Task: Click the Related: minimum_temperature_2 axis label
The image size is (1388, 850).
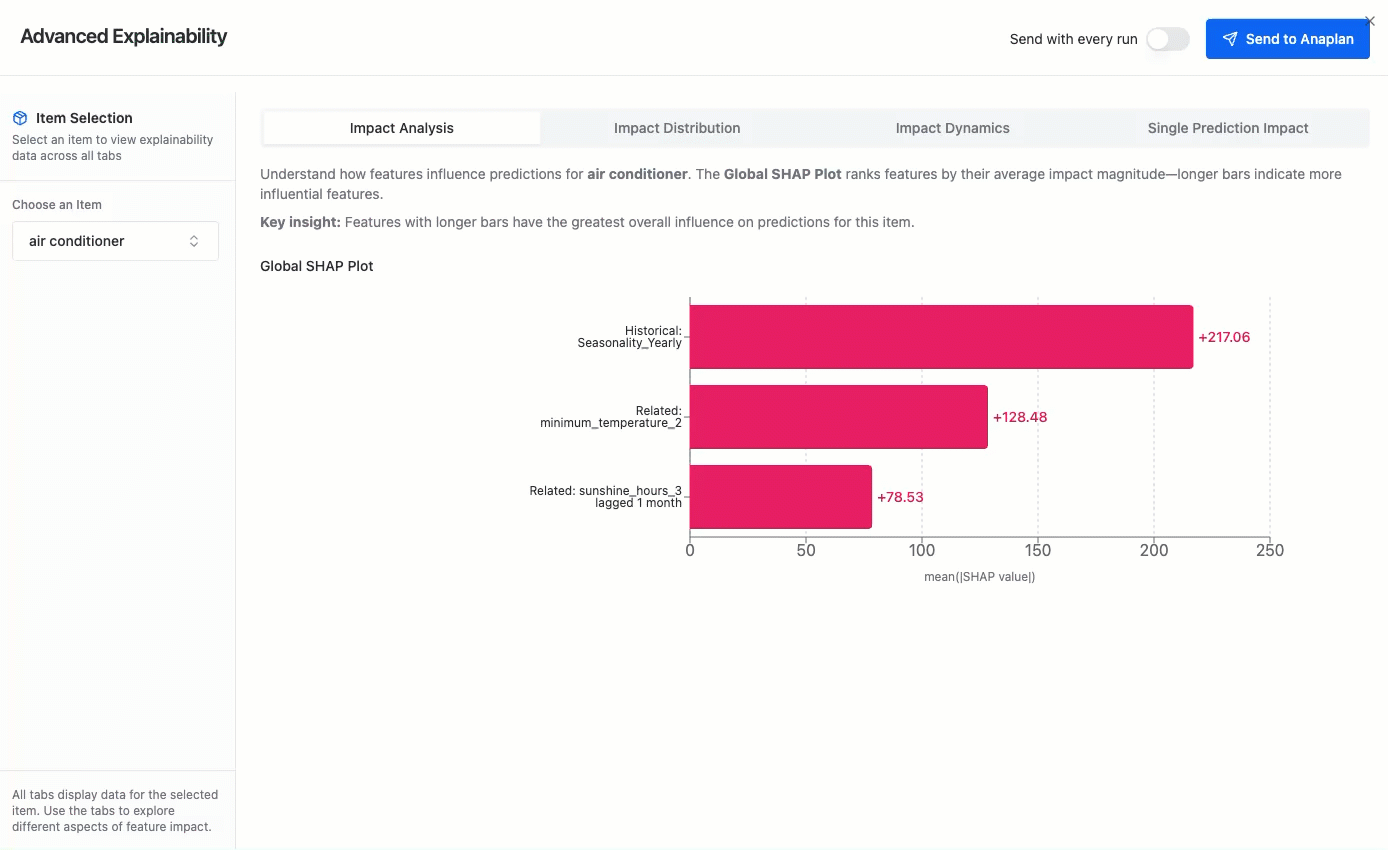Action: tap(611, 417)
